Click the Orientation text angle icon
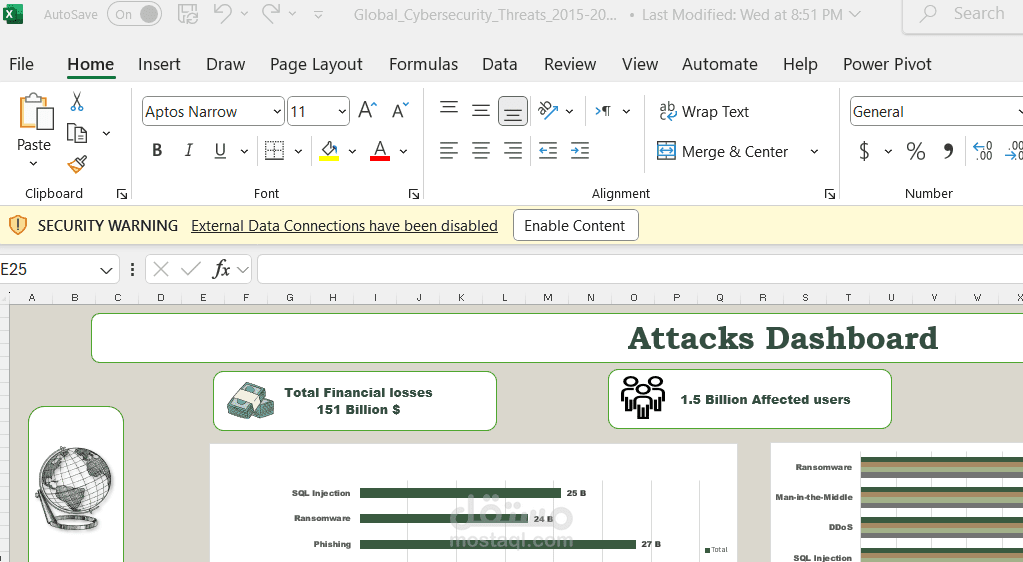 click(x=548, y=110)
